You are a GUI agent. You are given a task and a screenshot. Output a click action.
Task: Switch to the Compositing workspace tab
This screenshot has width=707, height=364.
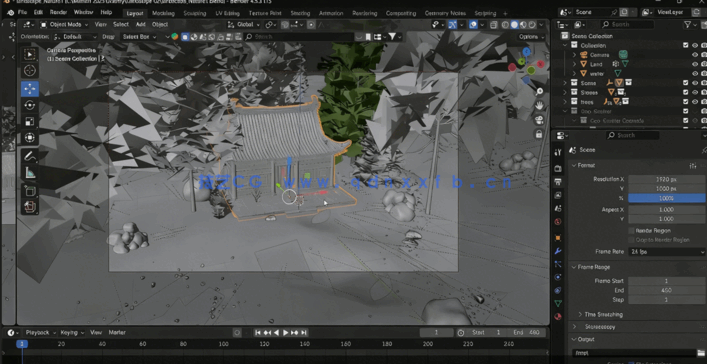point(401,13)
